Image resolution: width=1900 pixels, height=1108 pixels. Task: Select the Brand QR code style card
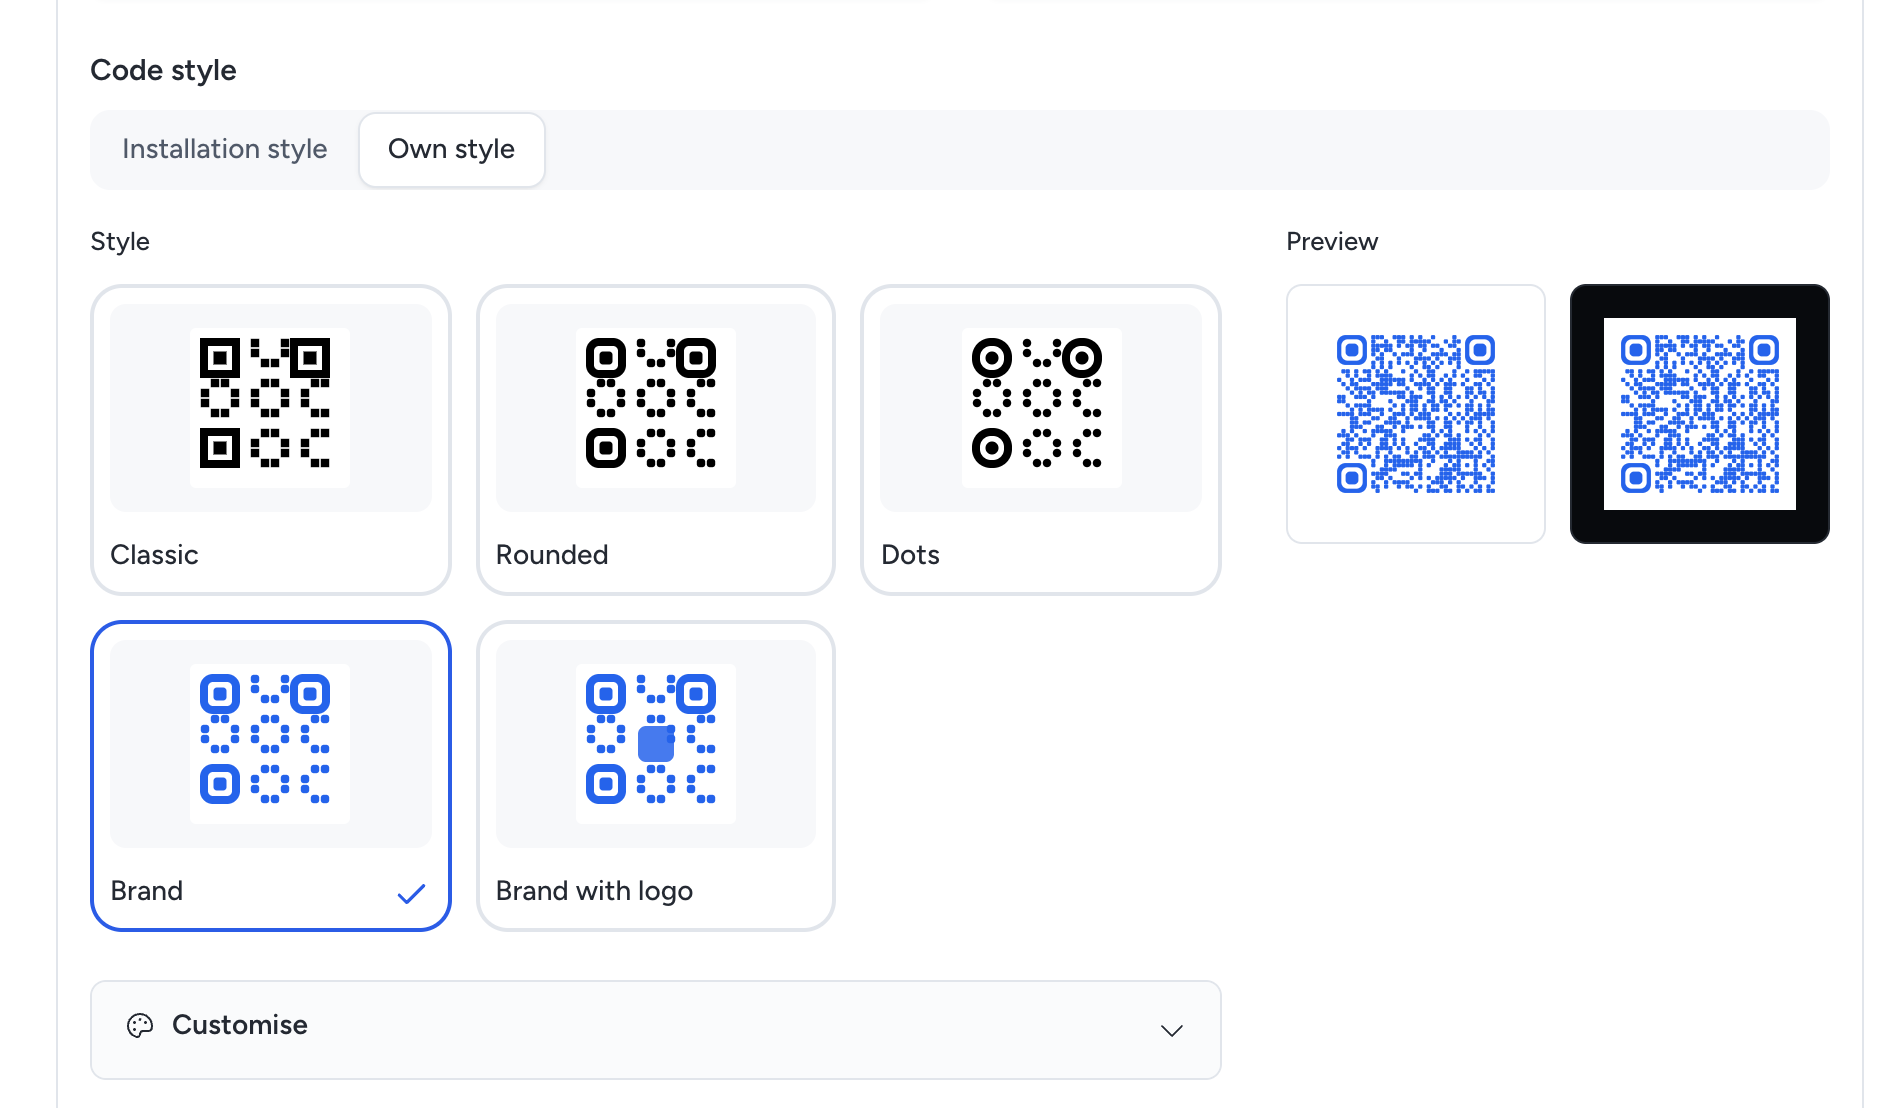[271, 776]
